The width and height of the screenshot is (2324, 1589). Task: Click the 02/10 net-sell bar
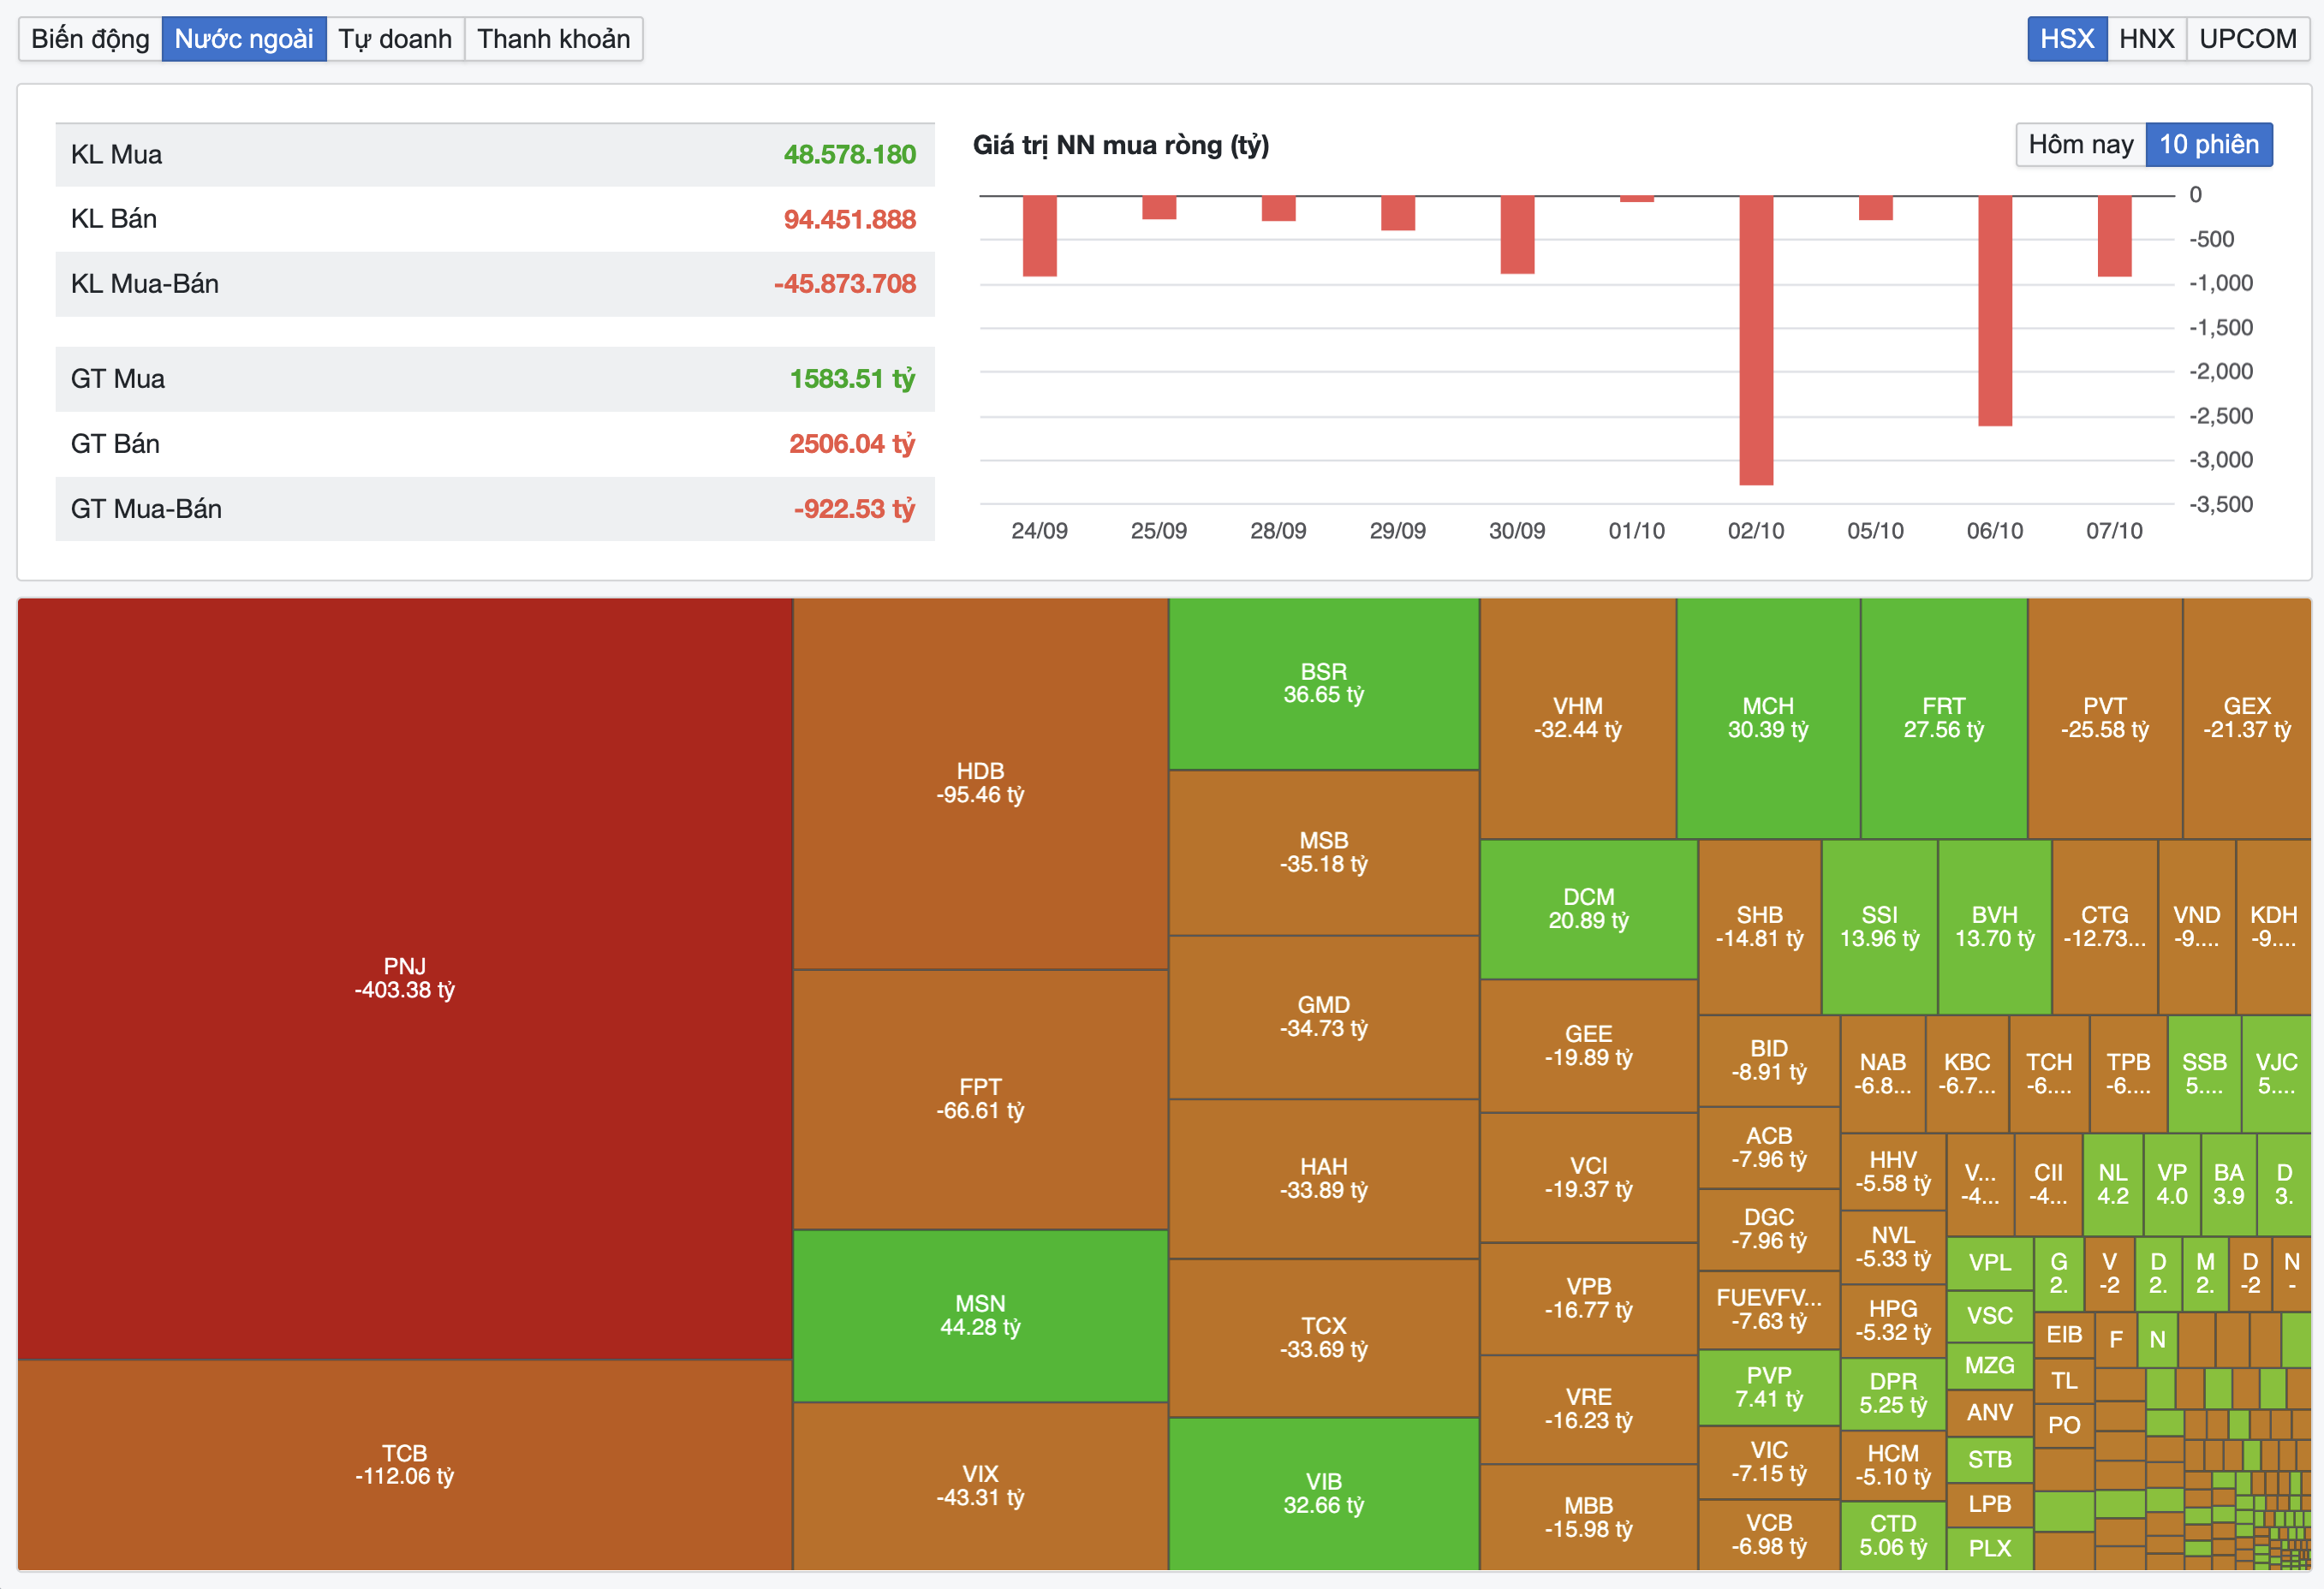pos(1756,340)
